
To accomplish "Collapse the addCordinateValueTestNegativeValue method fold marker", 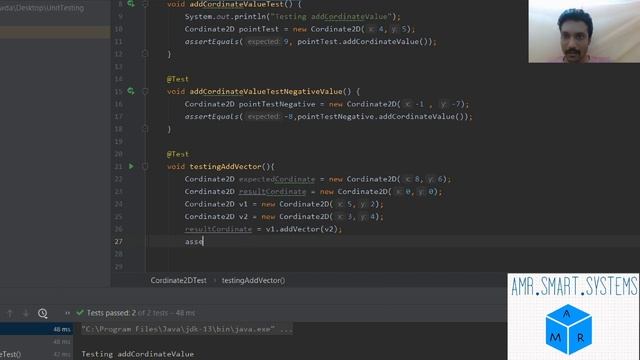I will [145, 91].
